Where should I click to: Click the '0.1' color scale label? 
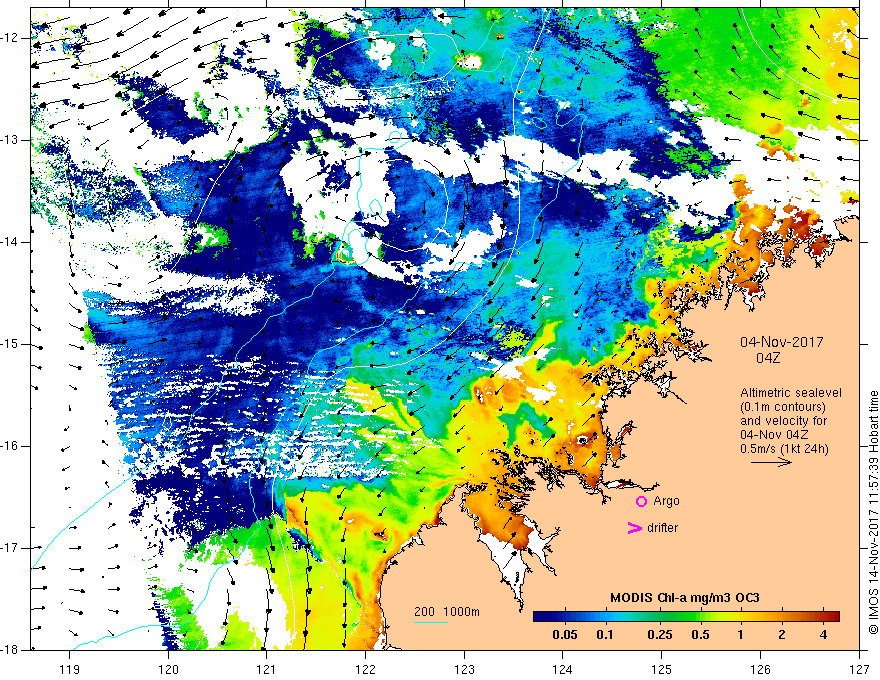604,635
